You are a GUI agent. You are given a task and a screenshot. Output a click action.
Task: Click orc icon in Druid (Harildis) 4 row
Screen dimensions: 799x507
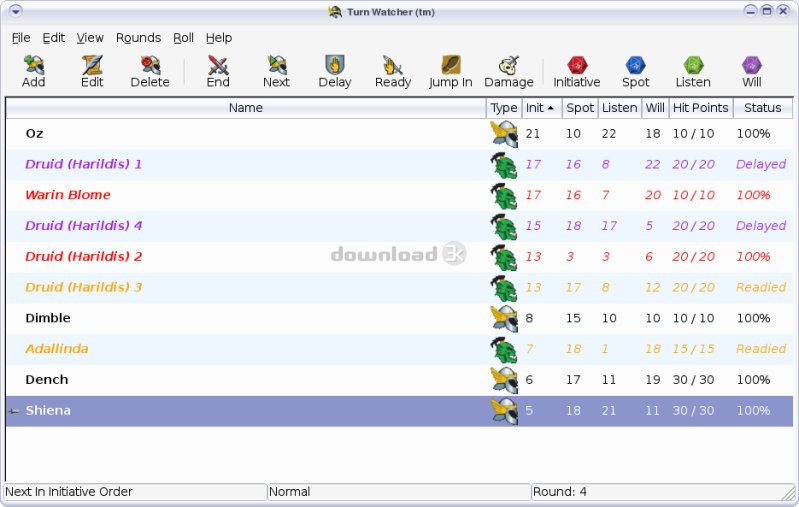tap(504, 226)
